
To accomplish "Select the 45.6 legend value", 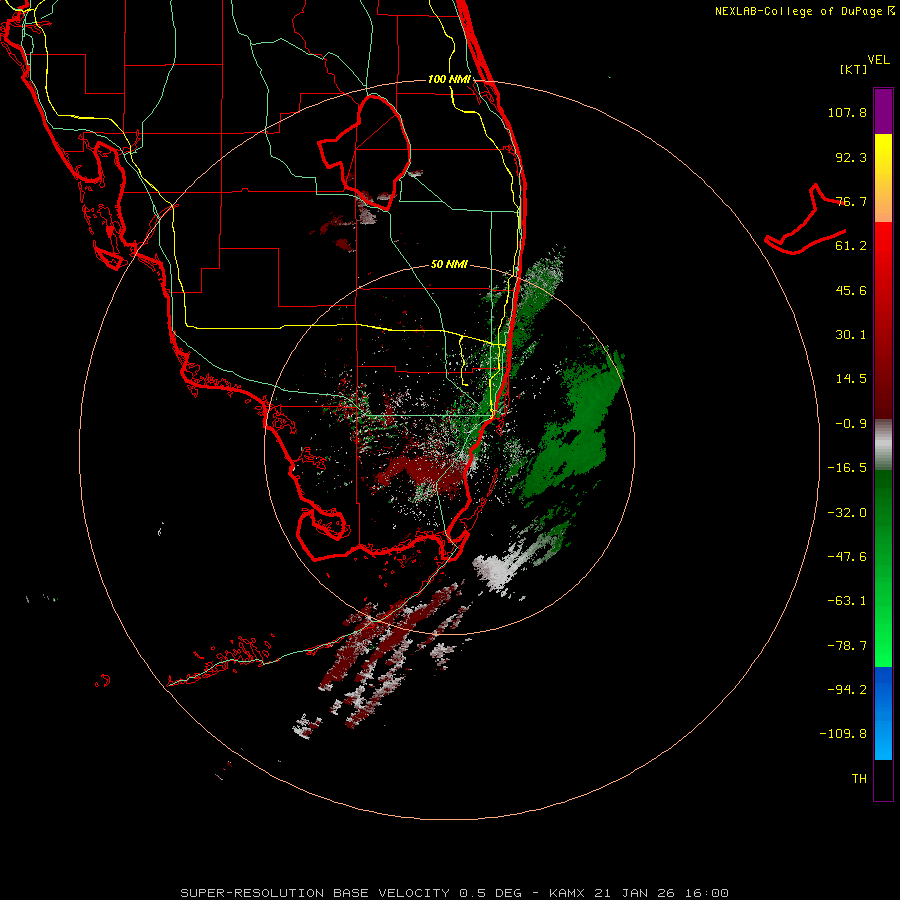I will (x=851, y=290).
